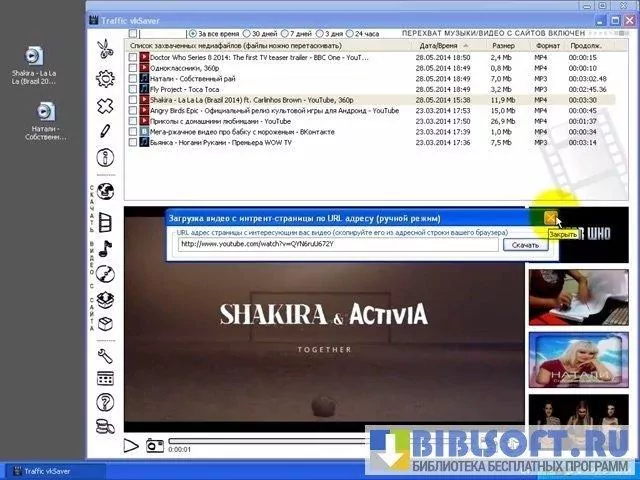Click the globe download icon
Viewport: 640px width, 480px height.
105,191
